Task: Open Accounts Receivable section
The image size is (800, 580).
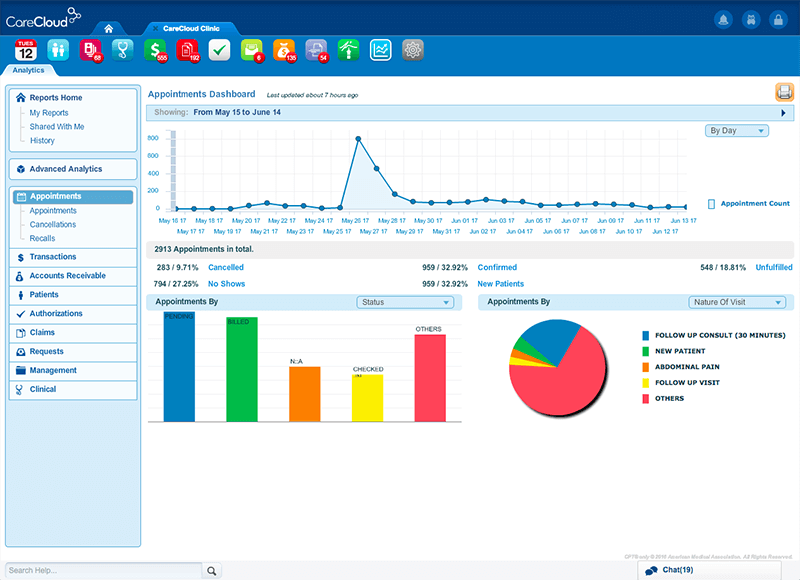Action: (73, 276)
